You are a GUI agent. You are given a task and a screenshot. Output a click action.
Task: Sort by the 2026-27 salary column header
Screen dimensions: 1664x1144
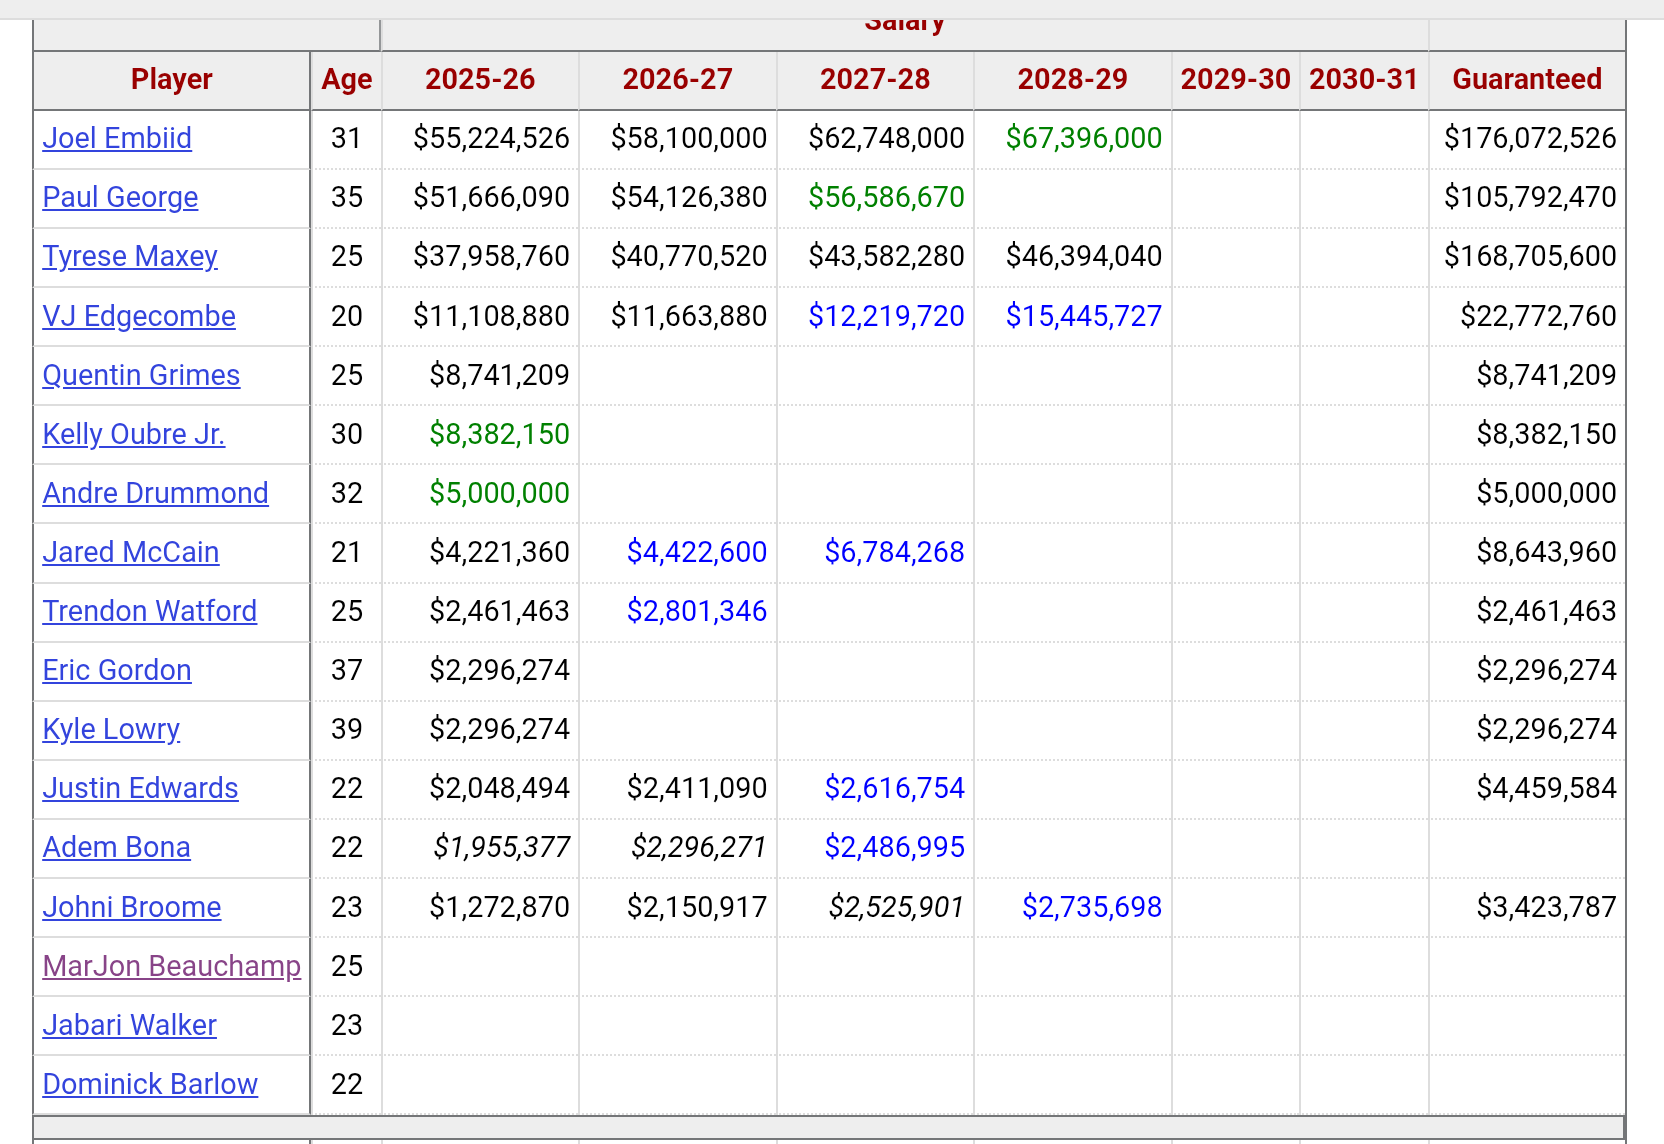(x=678, y=79)
